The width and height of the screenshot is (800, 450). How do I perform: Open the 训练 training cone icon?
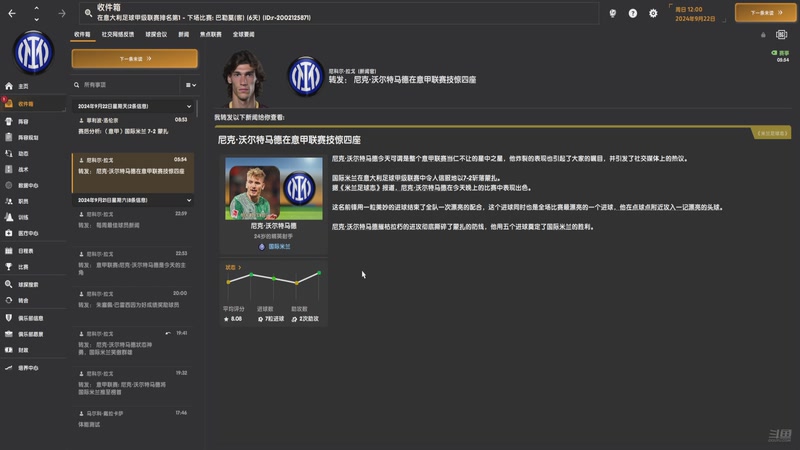[x=9, y=217]
